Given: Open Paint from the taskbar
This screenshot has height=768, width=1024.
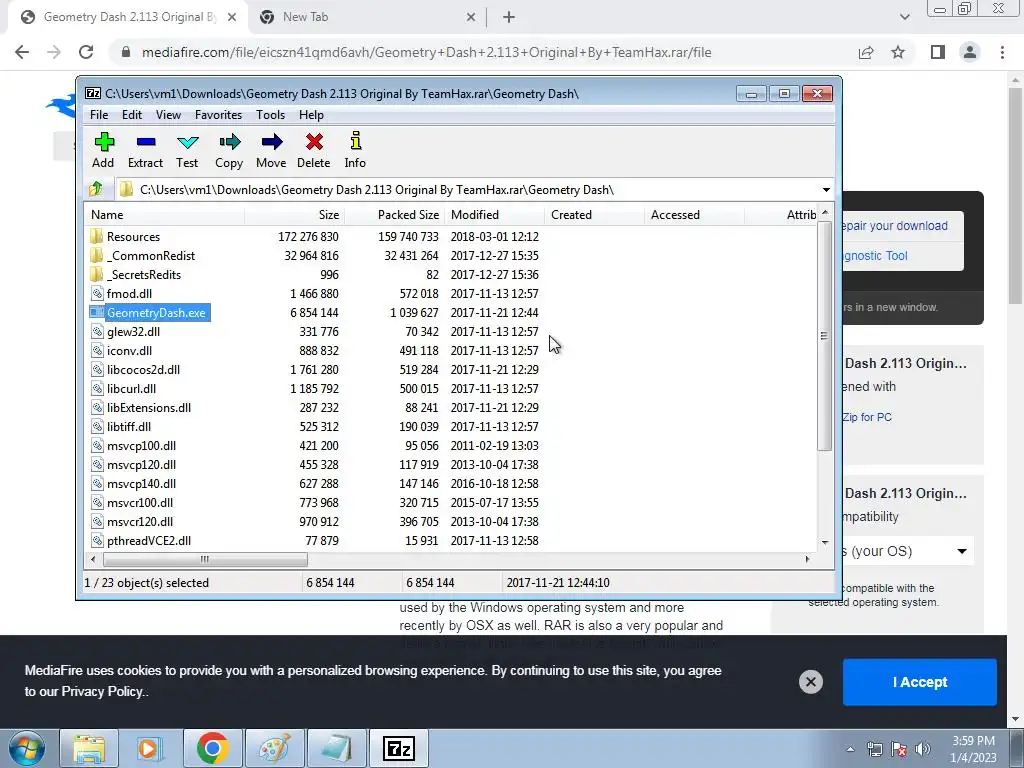Looking at the screenshot, I should point(274,748).
